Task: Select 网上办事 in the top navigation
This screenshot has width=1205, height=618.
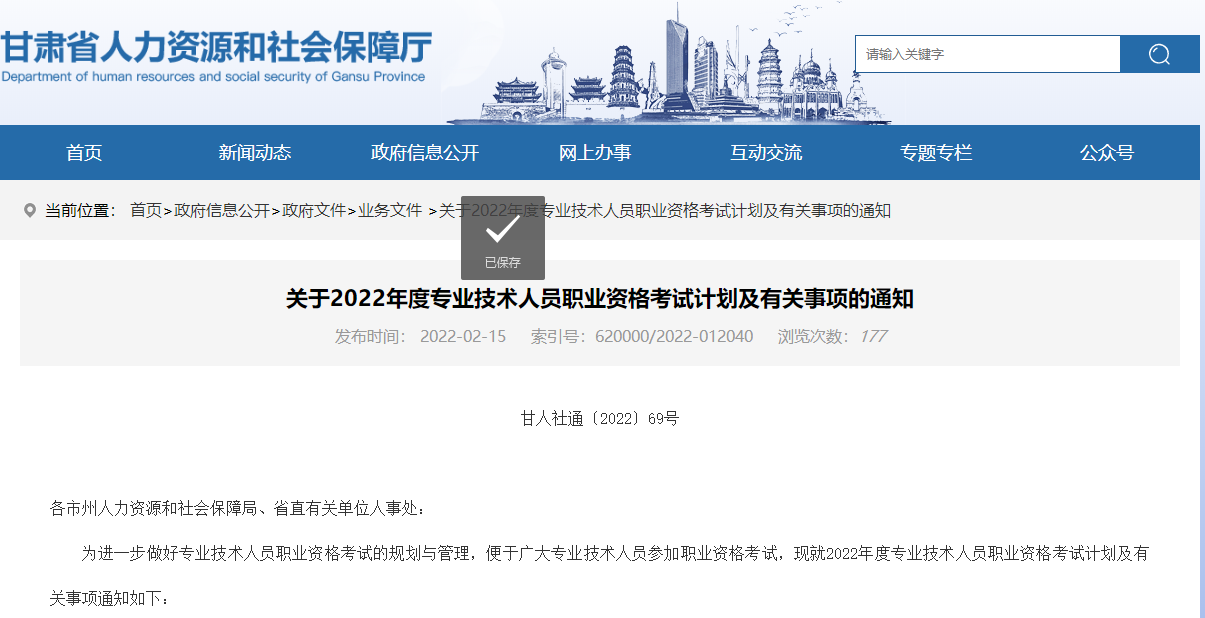Action: pos(596,152)
